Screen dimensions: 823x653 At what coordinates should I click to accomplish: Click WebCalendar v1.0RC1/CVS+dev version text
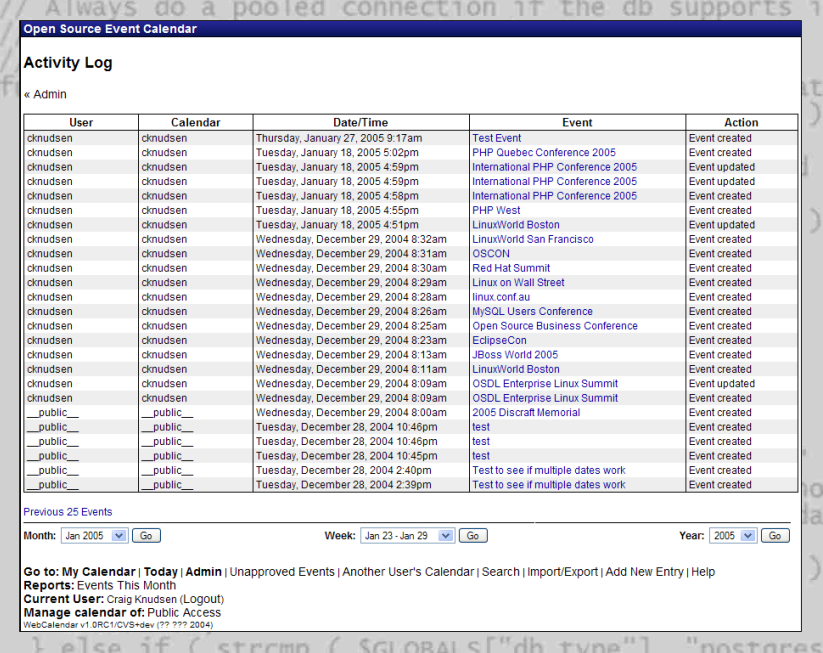tap(118, 625)
